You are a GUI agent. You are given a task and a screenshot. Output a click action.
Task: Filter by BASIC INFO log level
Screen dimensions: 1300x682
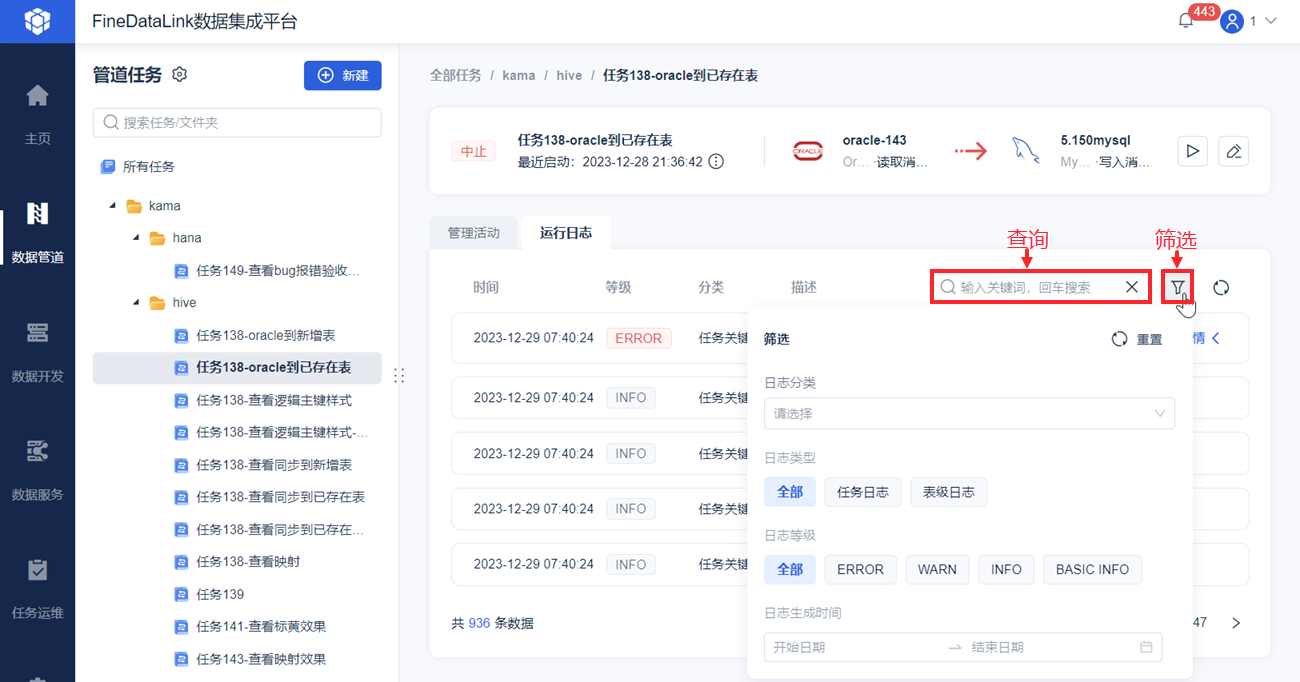(x=1092, y=569)
